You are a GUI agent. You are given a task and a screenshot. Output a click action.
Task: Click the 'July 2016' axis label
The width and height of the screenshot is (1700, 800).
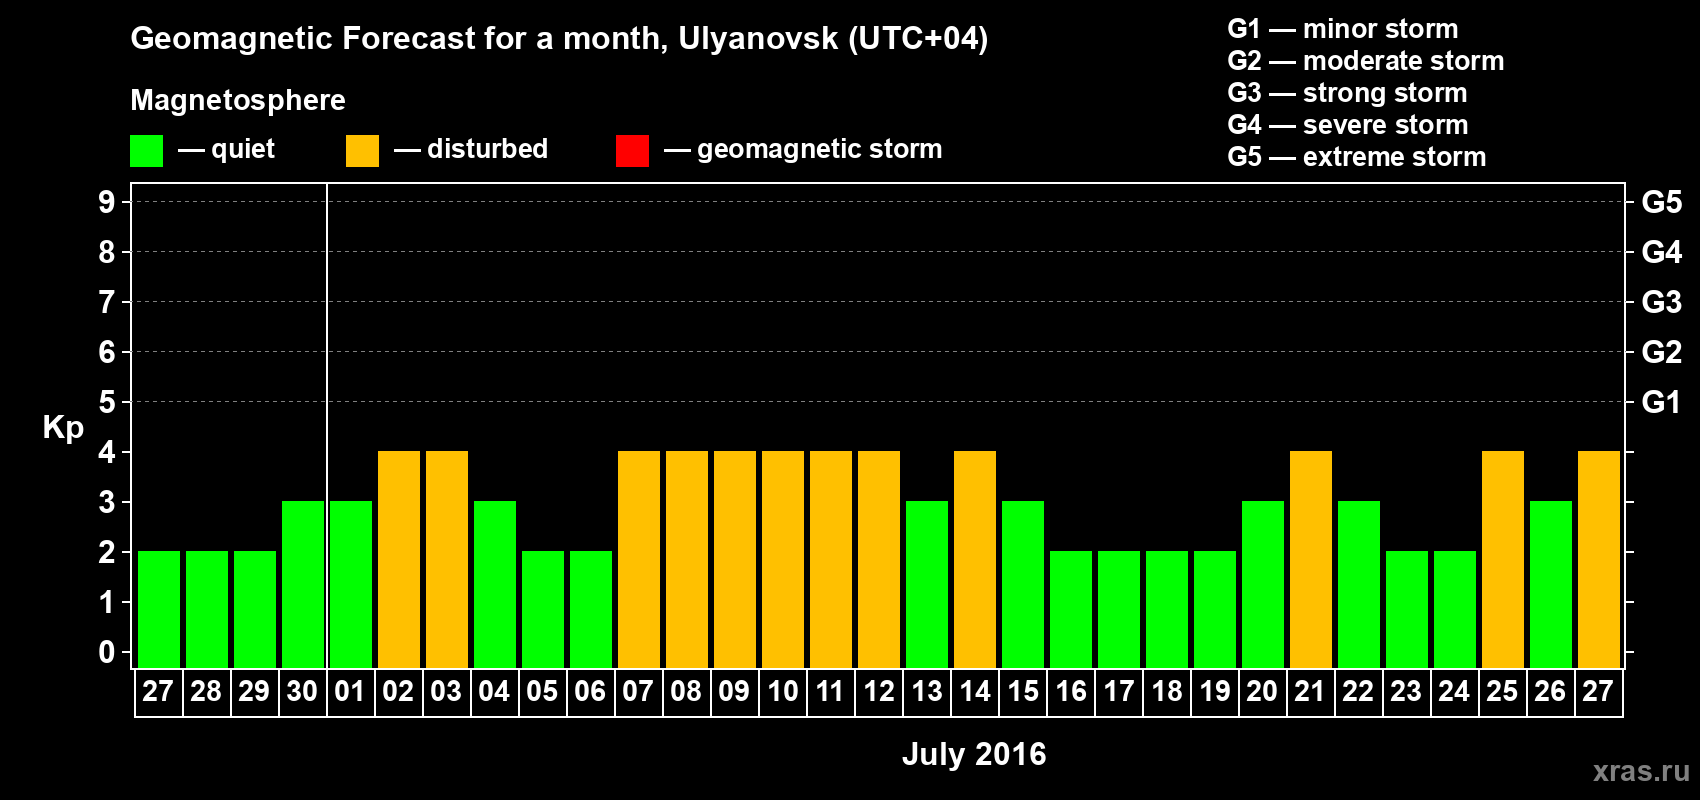pos(974,754)
